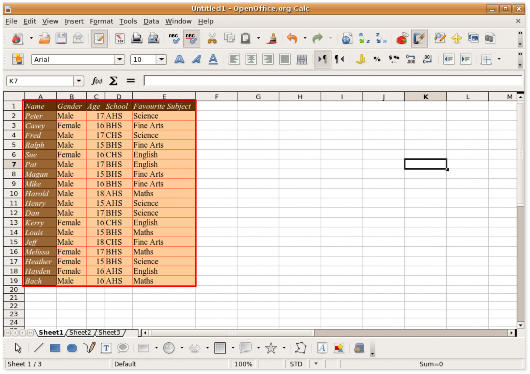Expand the font size dropdown

162,60
